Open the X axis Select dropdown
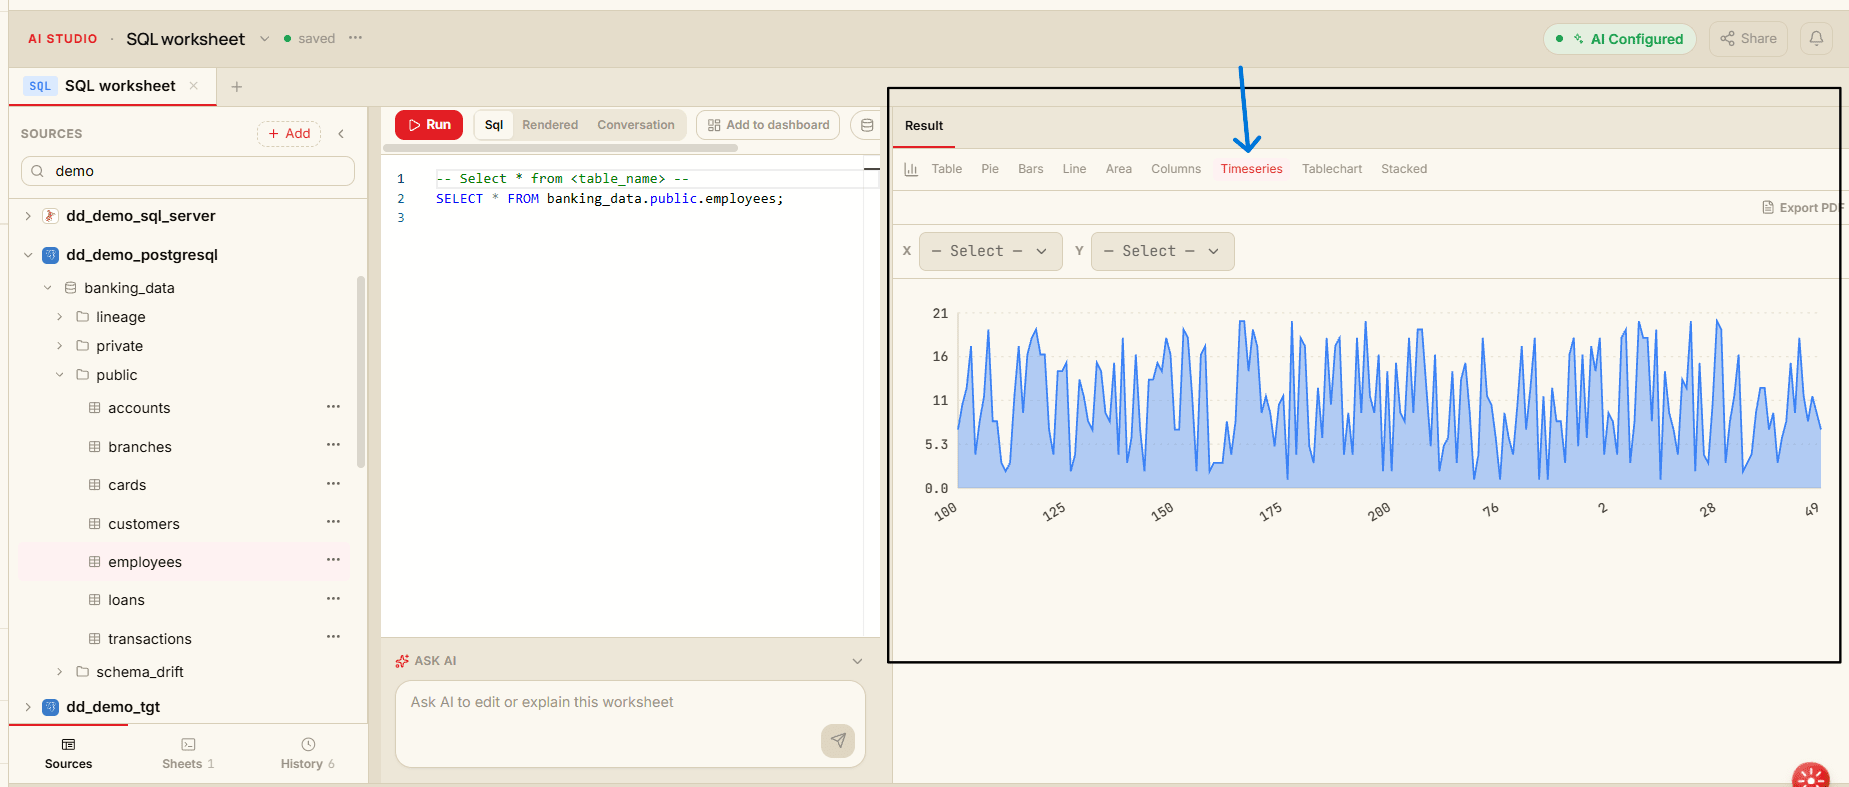1849x787 pixels. click(990, 251)
